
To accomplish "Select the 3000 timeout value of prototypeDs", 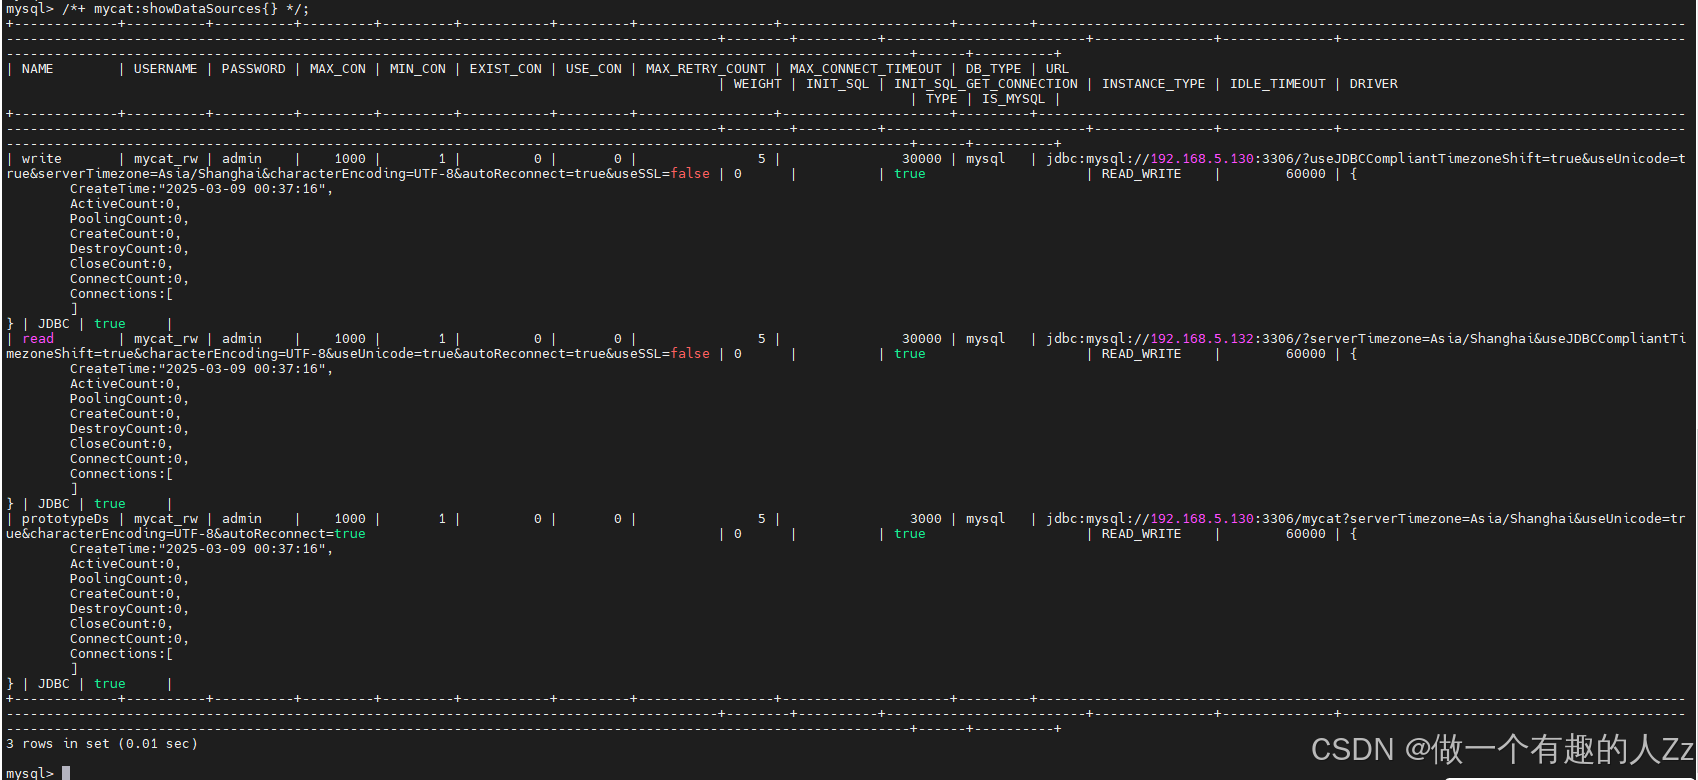I will [x=925, y=519].
